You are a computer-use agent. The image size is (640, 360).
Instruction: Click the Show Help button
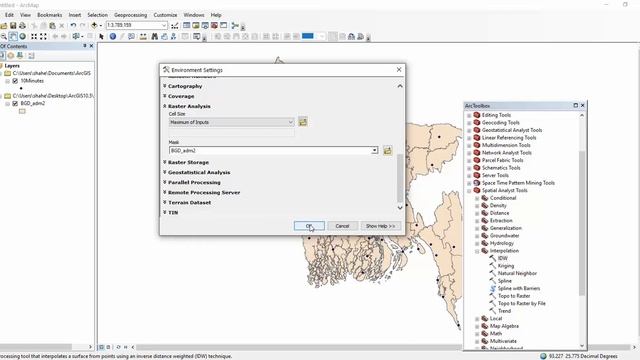click(x=380, y=226)
